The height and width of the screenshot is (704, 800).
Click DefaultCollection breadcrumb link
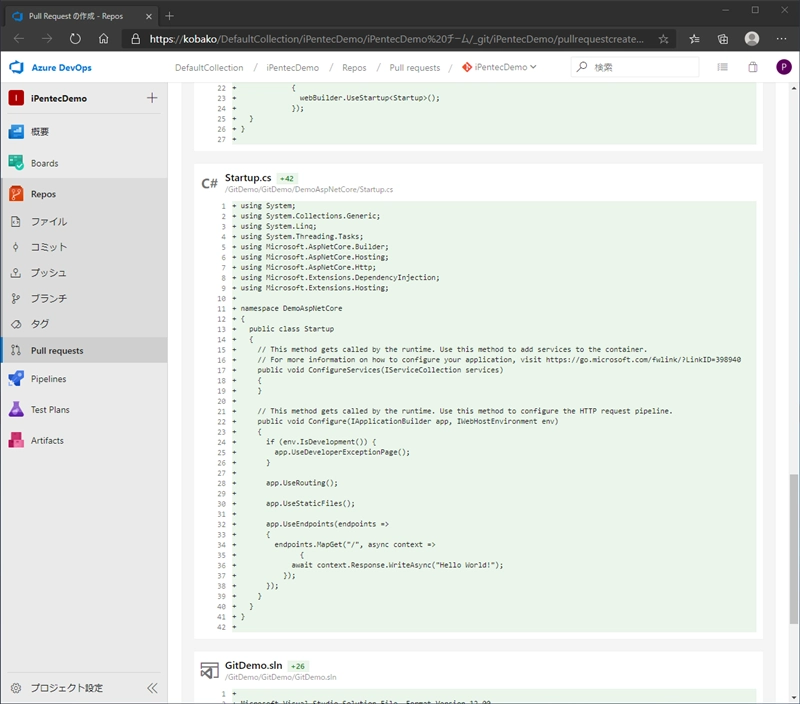209,67
